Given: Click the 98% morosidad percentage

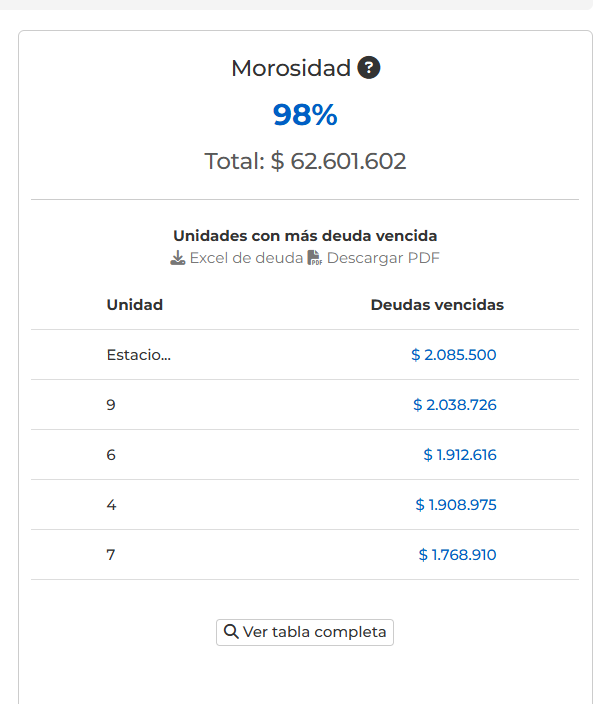Looking at the screenshot, I should [305, 114].
